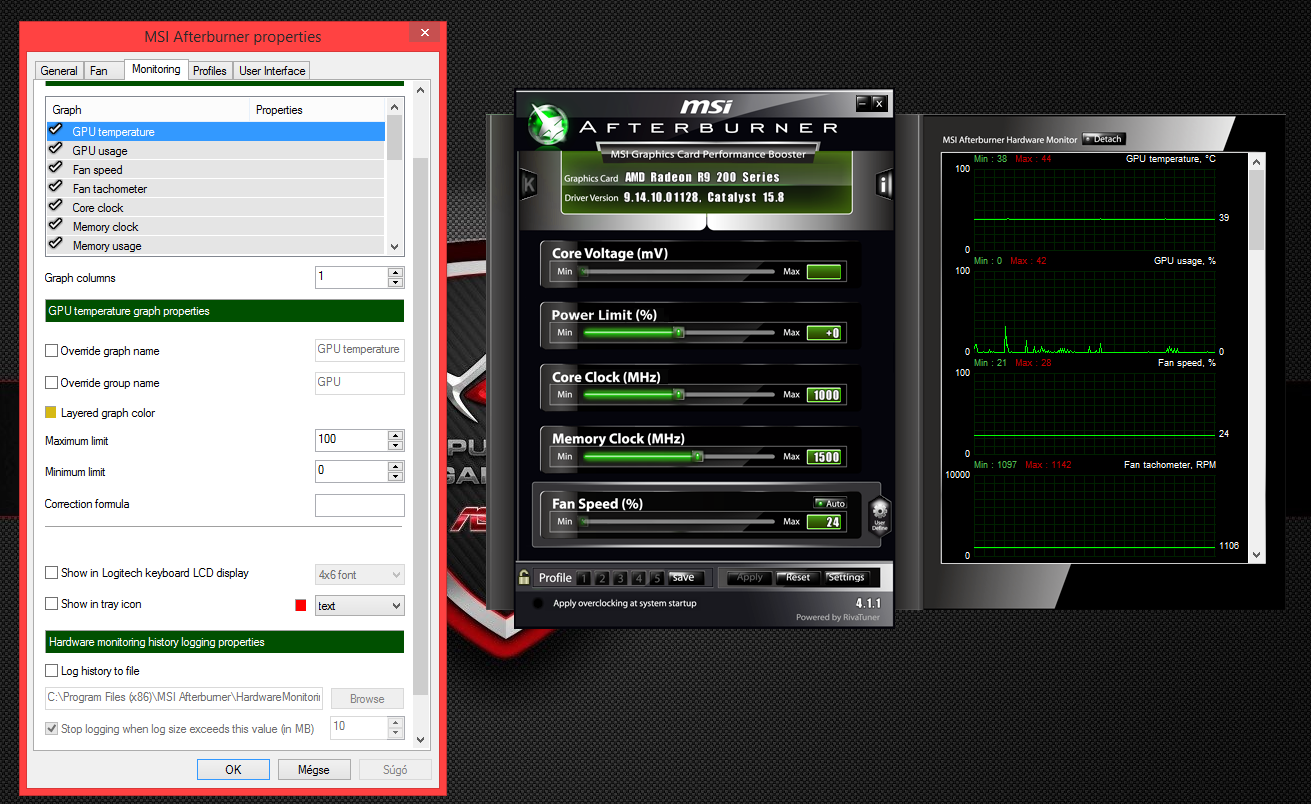
Task: Enable Show in tray icon checkbox
Action: 51,604
